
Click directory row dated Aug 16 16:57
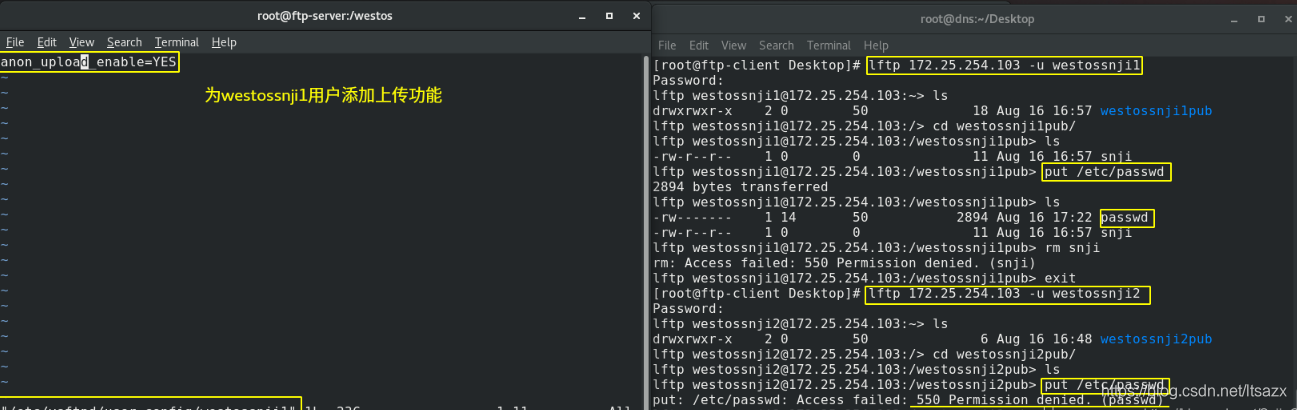(932, 111)
